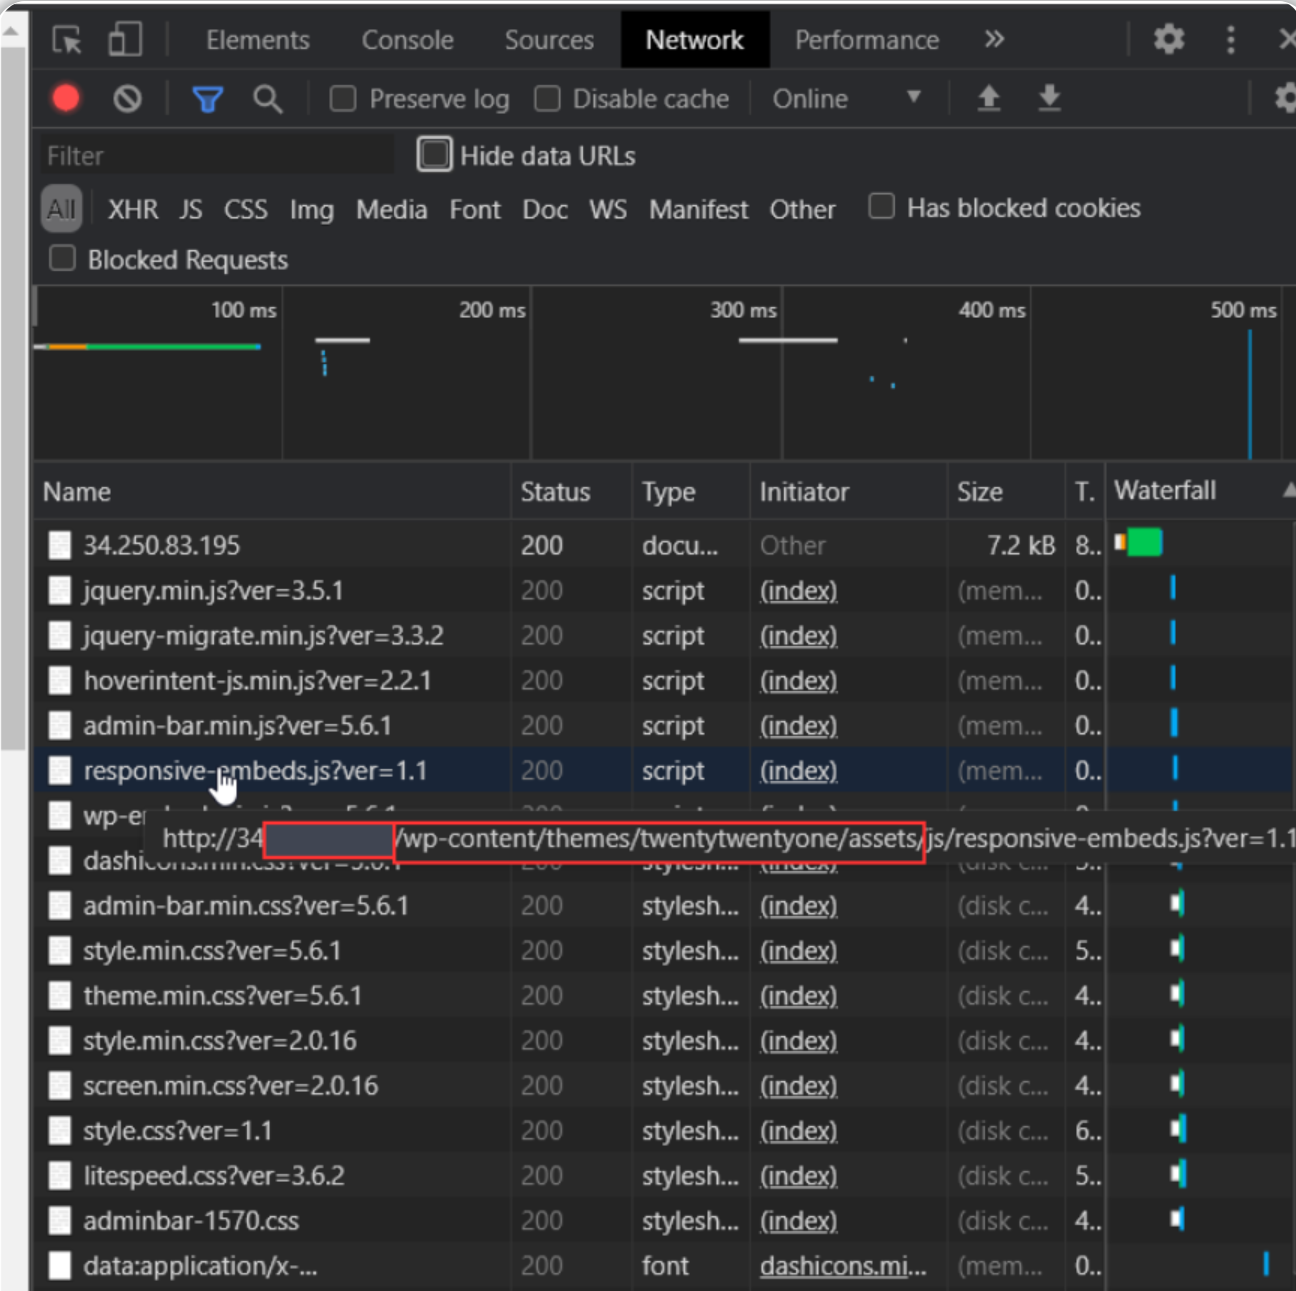
Task: Switch to the Sources tab
Action: click(549, 40)
